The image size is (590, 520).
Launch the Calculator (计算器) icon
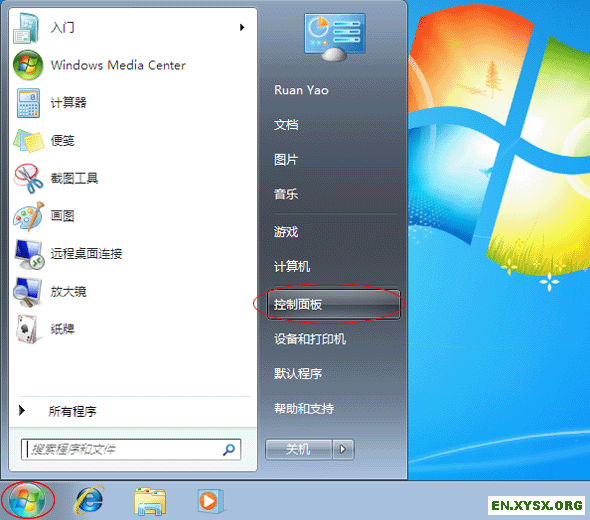tap(28, 103)
